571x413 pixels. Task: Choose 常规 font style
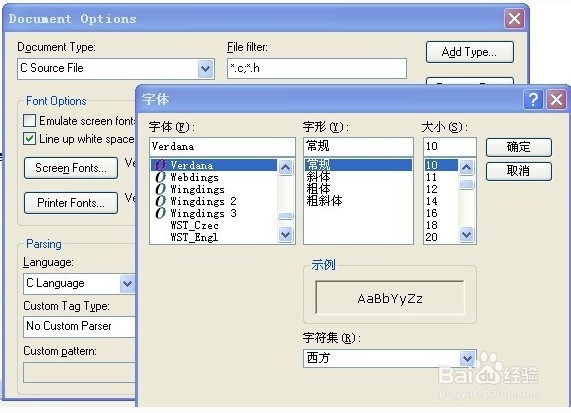pos(358,165)
